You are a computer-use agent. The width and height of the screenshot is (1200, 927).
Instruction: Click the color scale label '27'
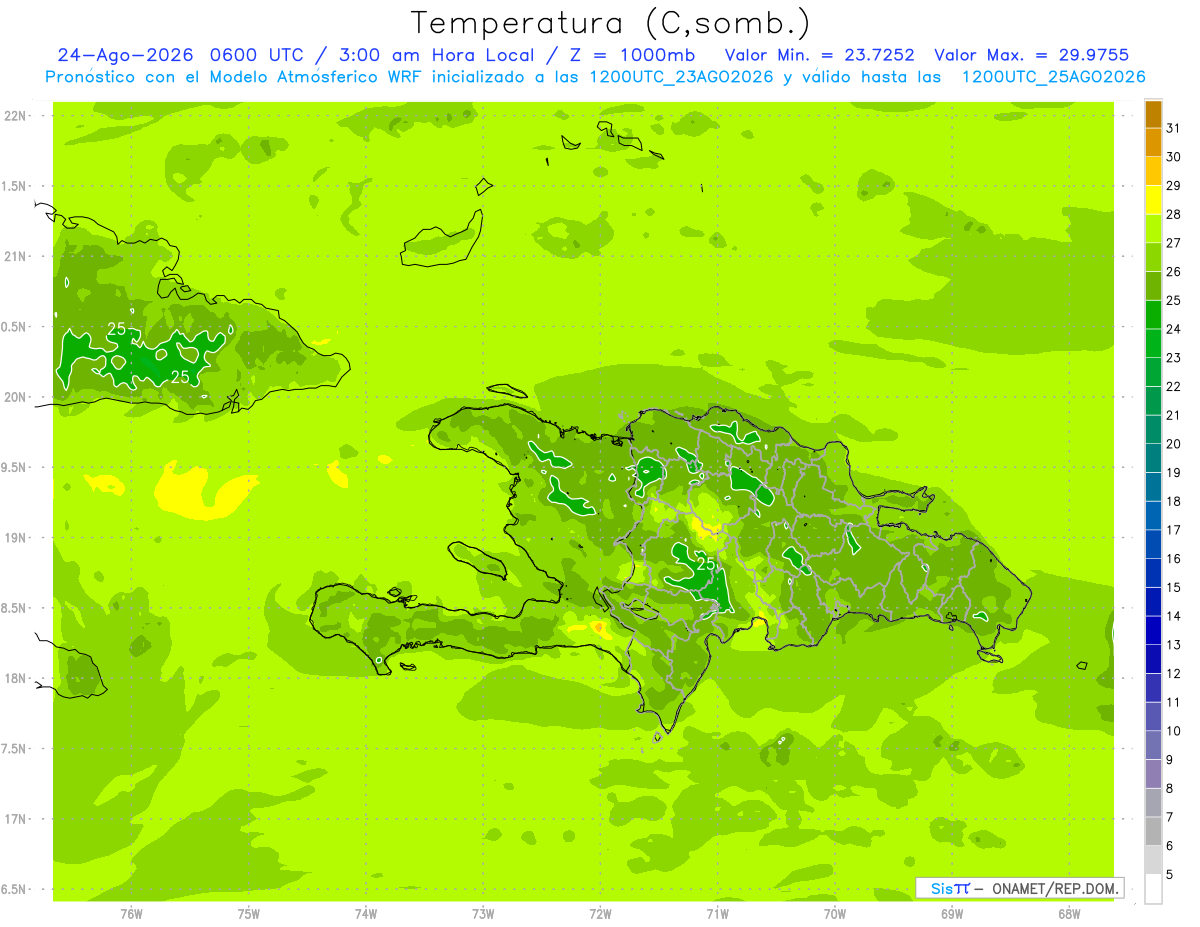tap(1174, 243)
